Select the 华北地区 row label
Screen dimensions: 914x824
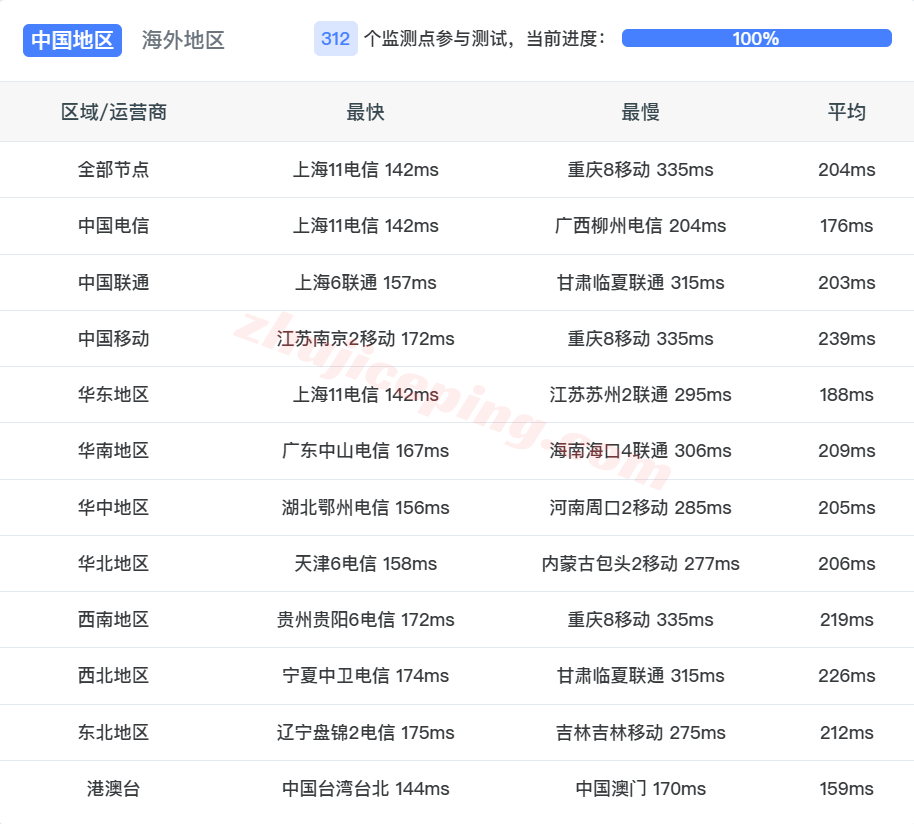pos(114,564)
